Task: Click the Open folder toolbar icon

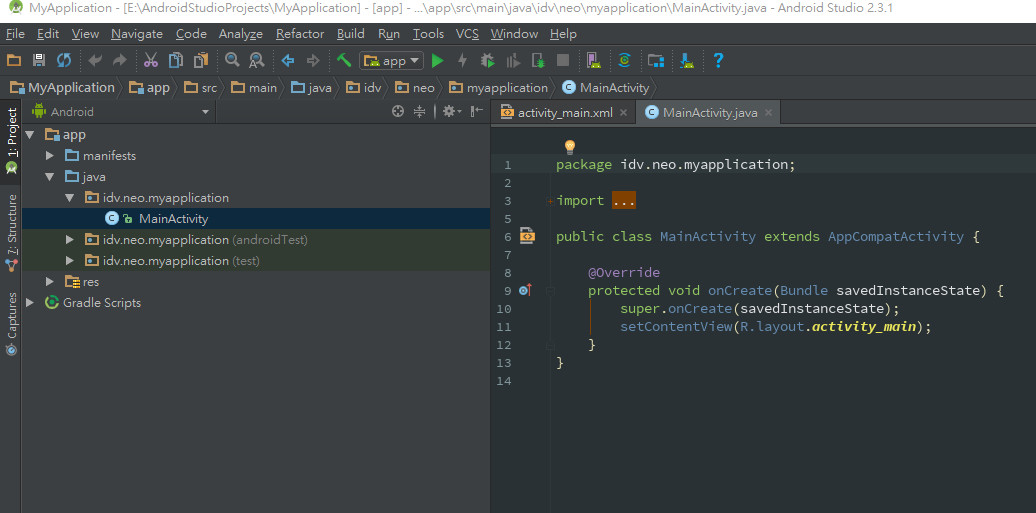Action: (14, 61)
